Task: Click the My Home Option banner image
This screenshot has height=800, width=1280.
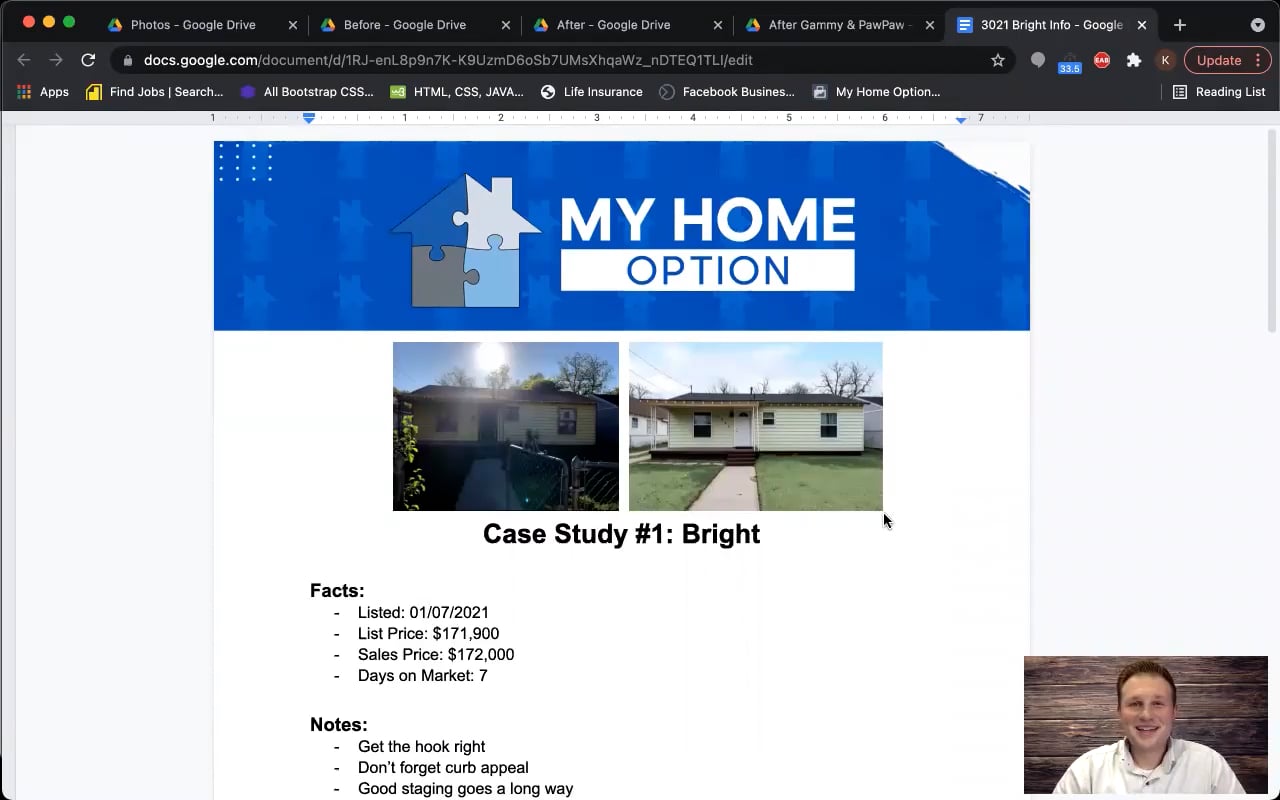Action: pos(622,236)
